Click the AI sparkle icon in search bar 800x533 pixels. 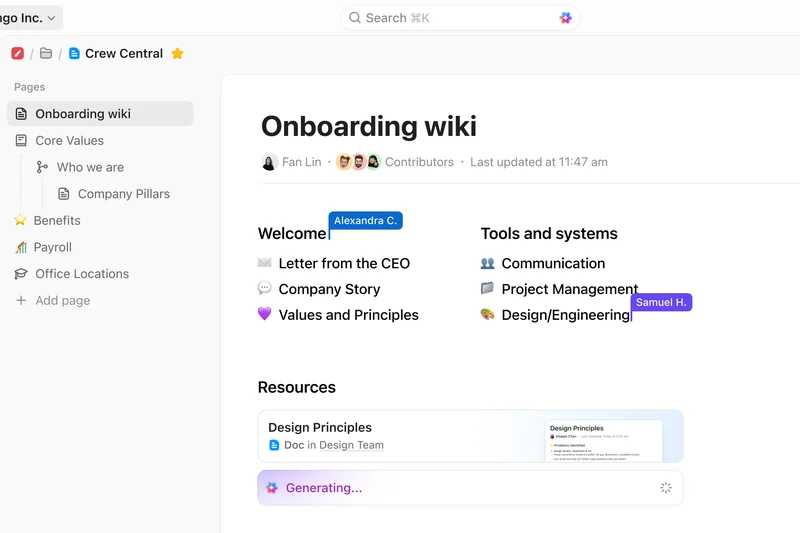pyautogui.click(x=566, y=18)
